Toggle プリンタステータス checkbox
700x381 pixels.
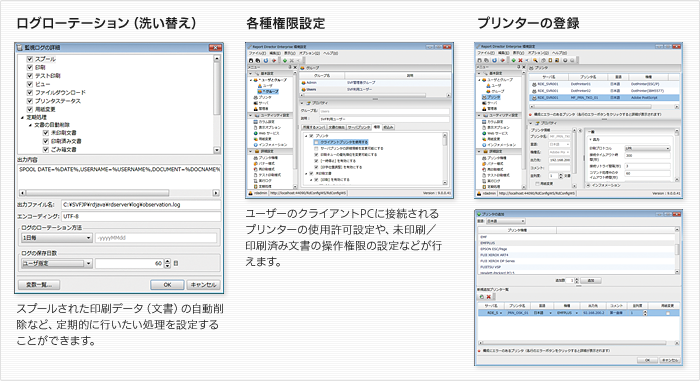(x=30, y=101)
